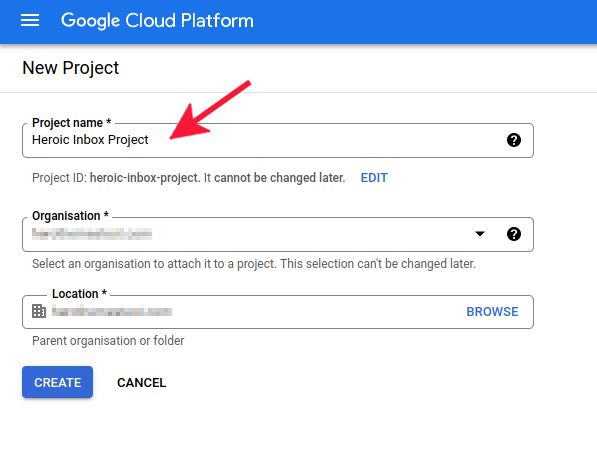Viewport: 597px width, 462px height.
Task: Click the Project name help icon
Action: (x=514, y=140)
